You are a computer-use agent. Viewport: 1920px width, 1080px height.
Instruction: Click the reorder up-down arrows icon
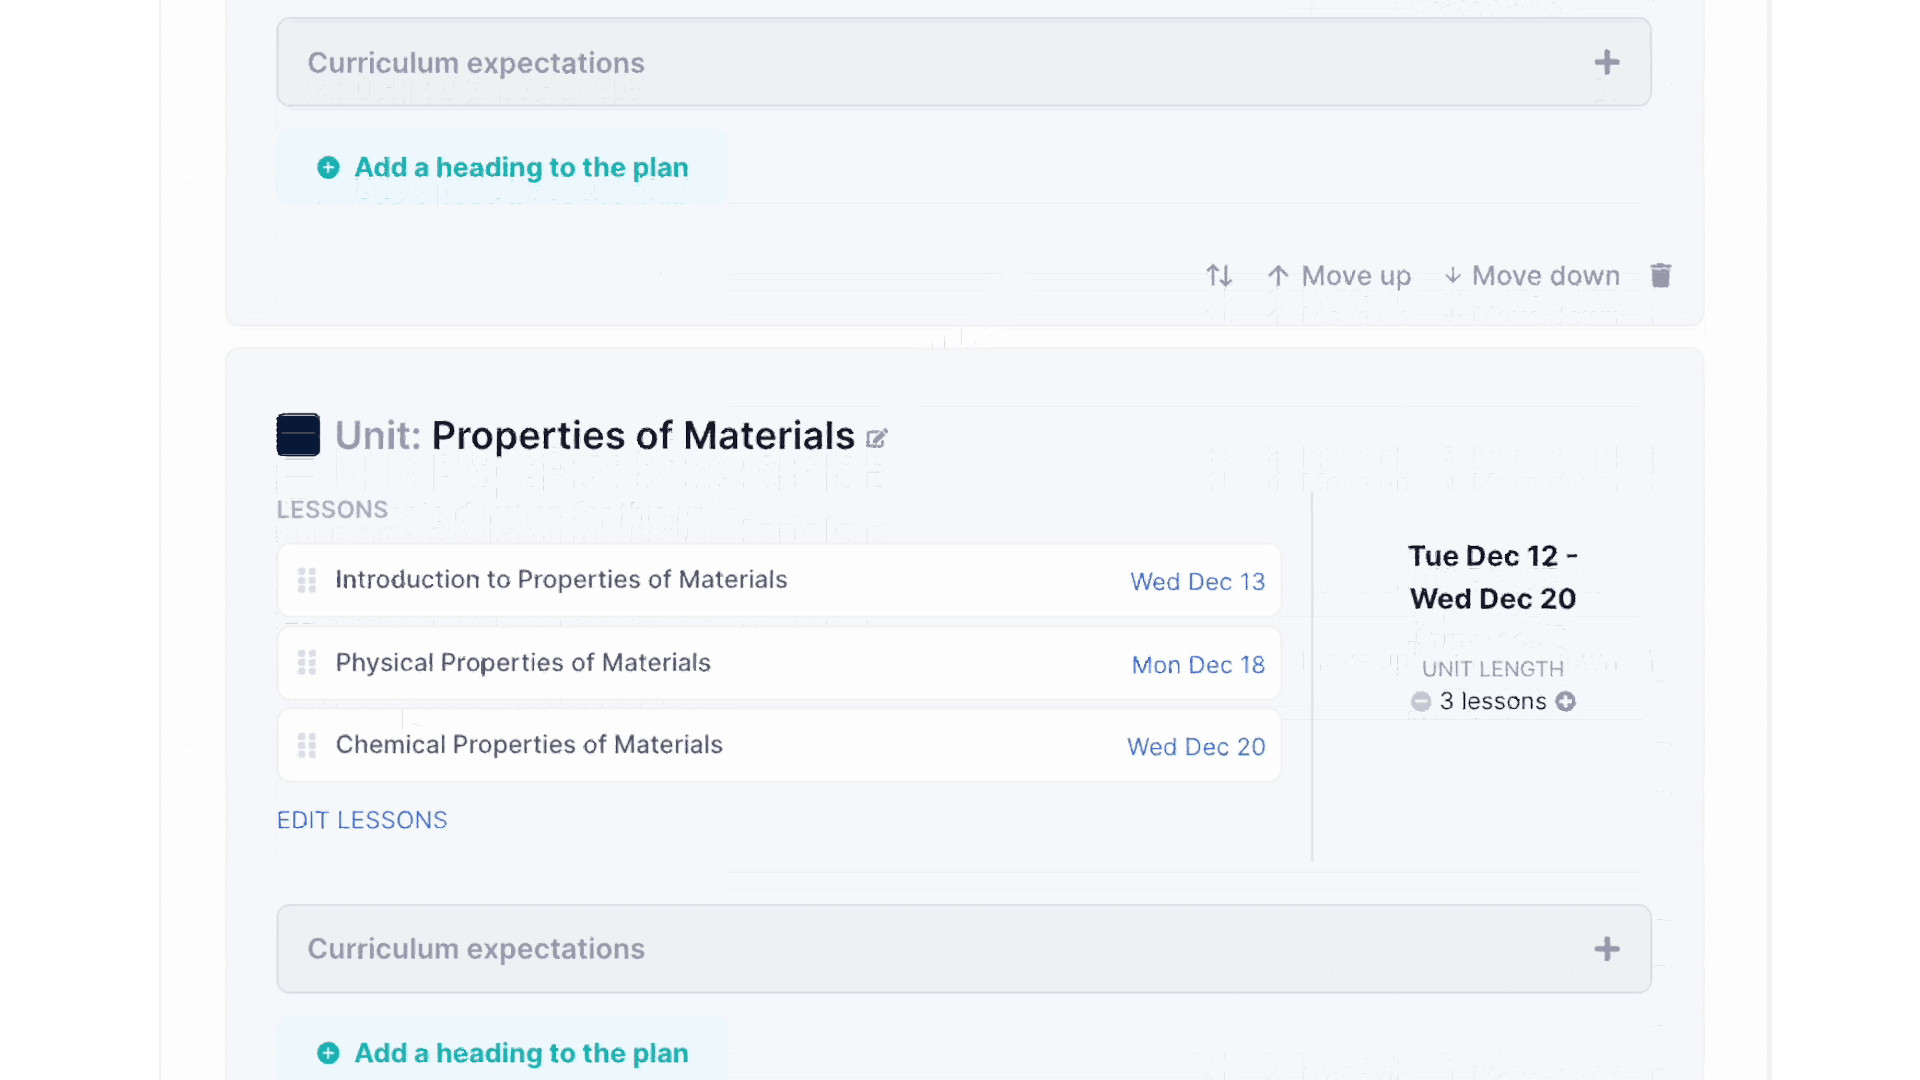[1218, 275]
